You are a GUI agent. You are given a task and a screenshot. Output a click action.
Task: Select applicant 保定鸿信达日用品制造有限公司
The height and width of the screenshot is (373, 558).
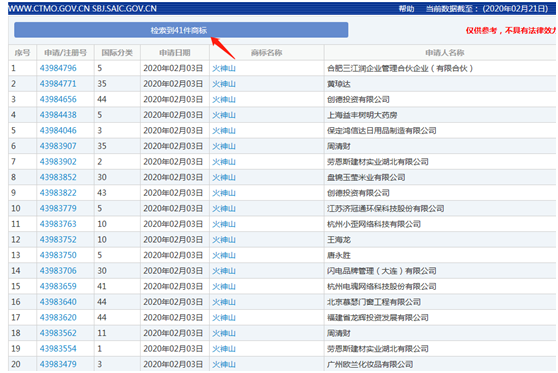click(x=381, y=130)
